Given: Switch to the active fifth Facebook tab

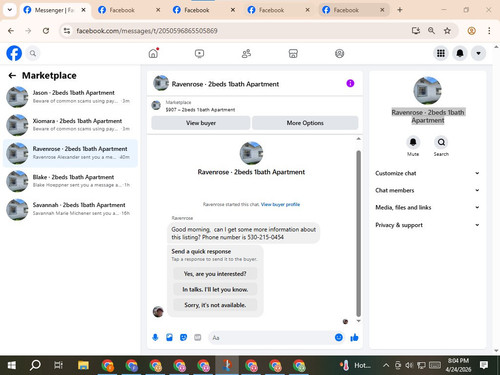Looking at the screenshot, I should pos(354,10).
